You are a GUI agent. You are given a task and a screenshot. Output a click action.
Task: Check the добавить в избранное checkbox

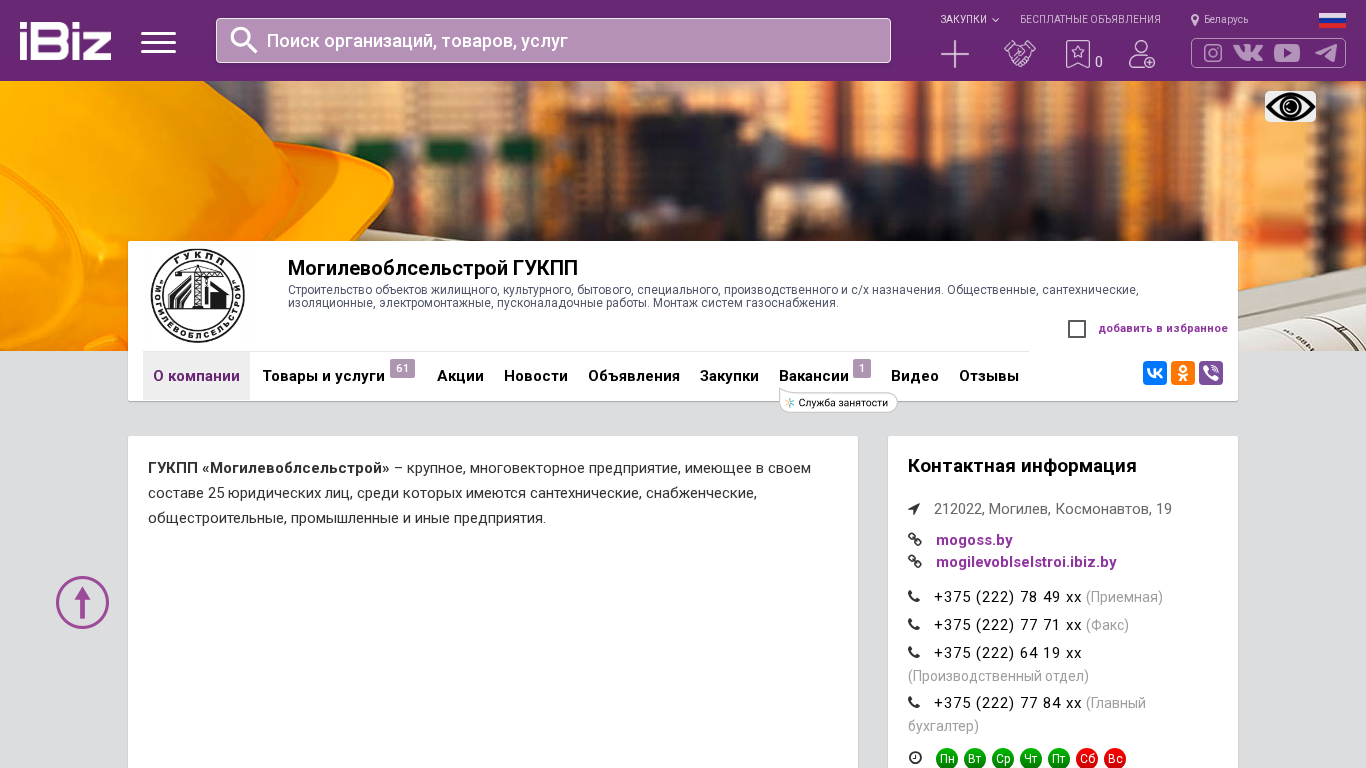coord(1077,329)
